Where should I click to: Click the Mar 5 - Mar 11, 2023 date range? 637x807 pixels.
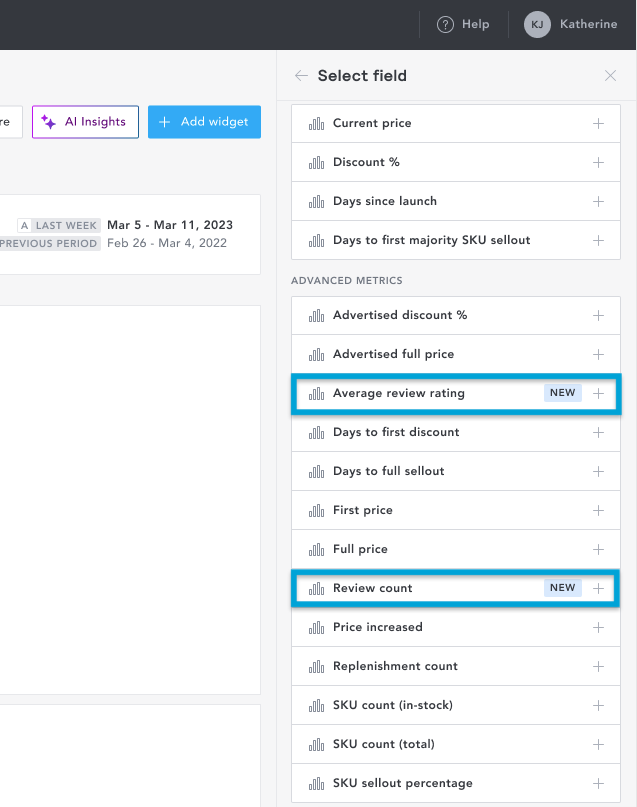(170, 225)
